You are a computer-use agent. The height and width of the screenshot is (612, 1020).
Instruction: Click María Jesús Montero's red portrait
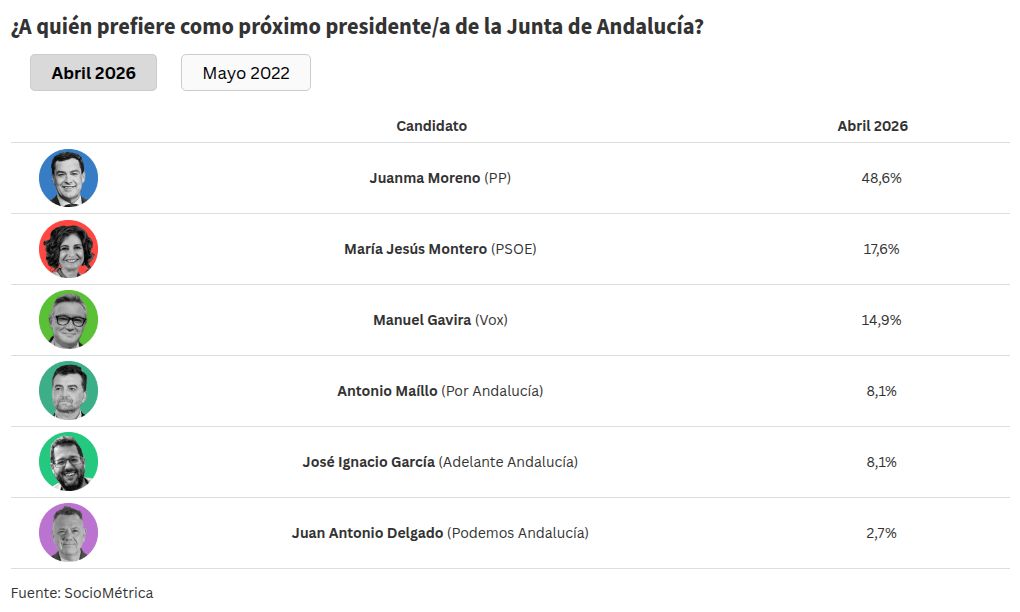click(x=68, y=249)
